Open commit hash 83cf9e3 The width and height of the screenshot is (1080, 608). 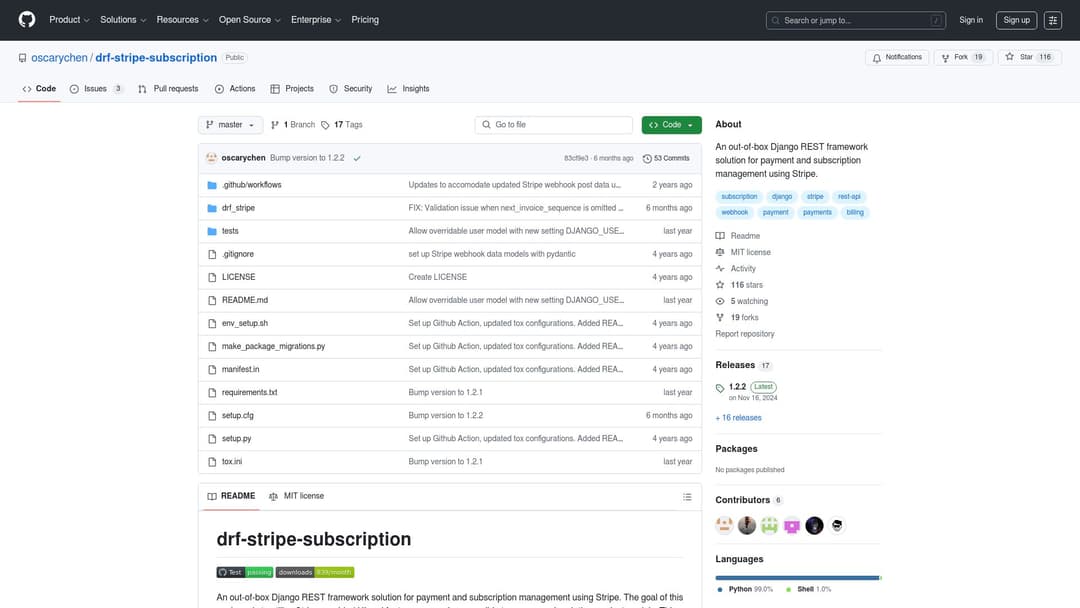pyautogui.click(x=576, y=158)
